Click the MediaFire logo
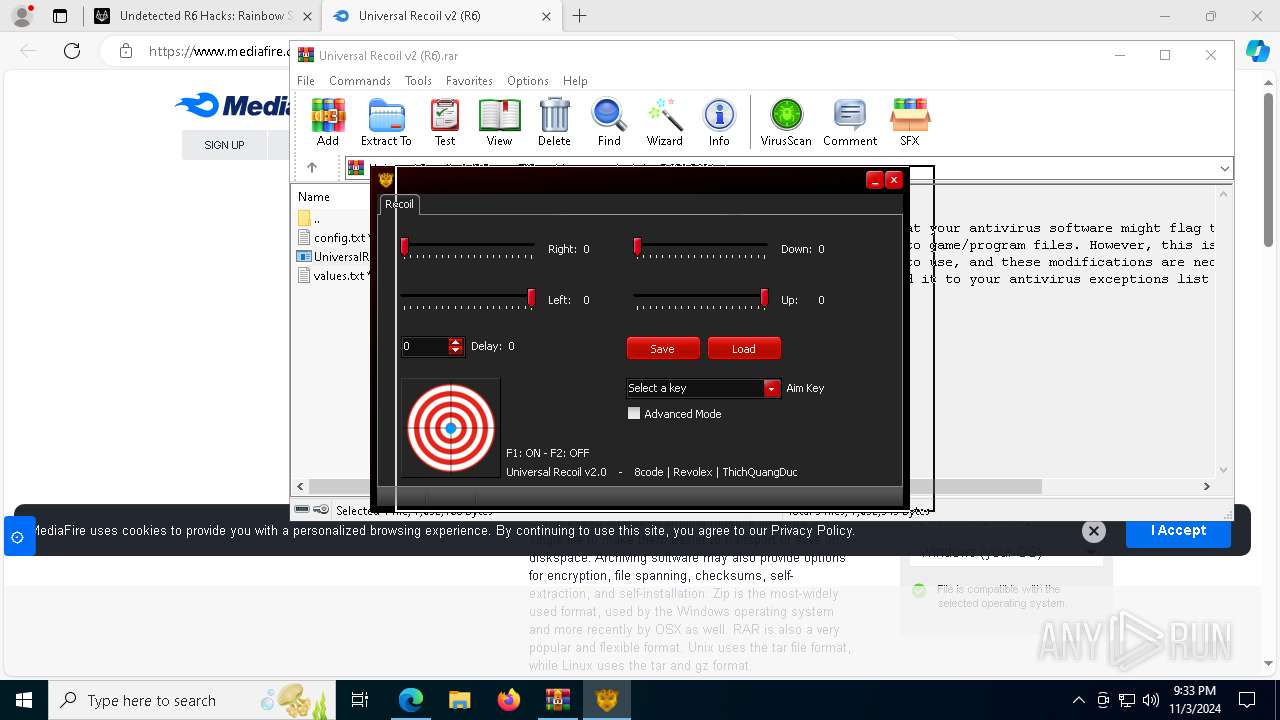 234,106
